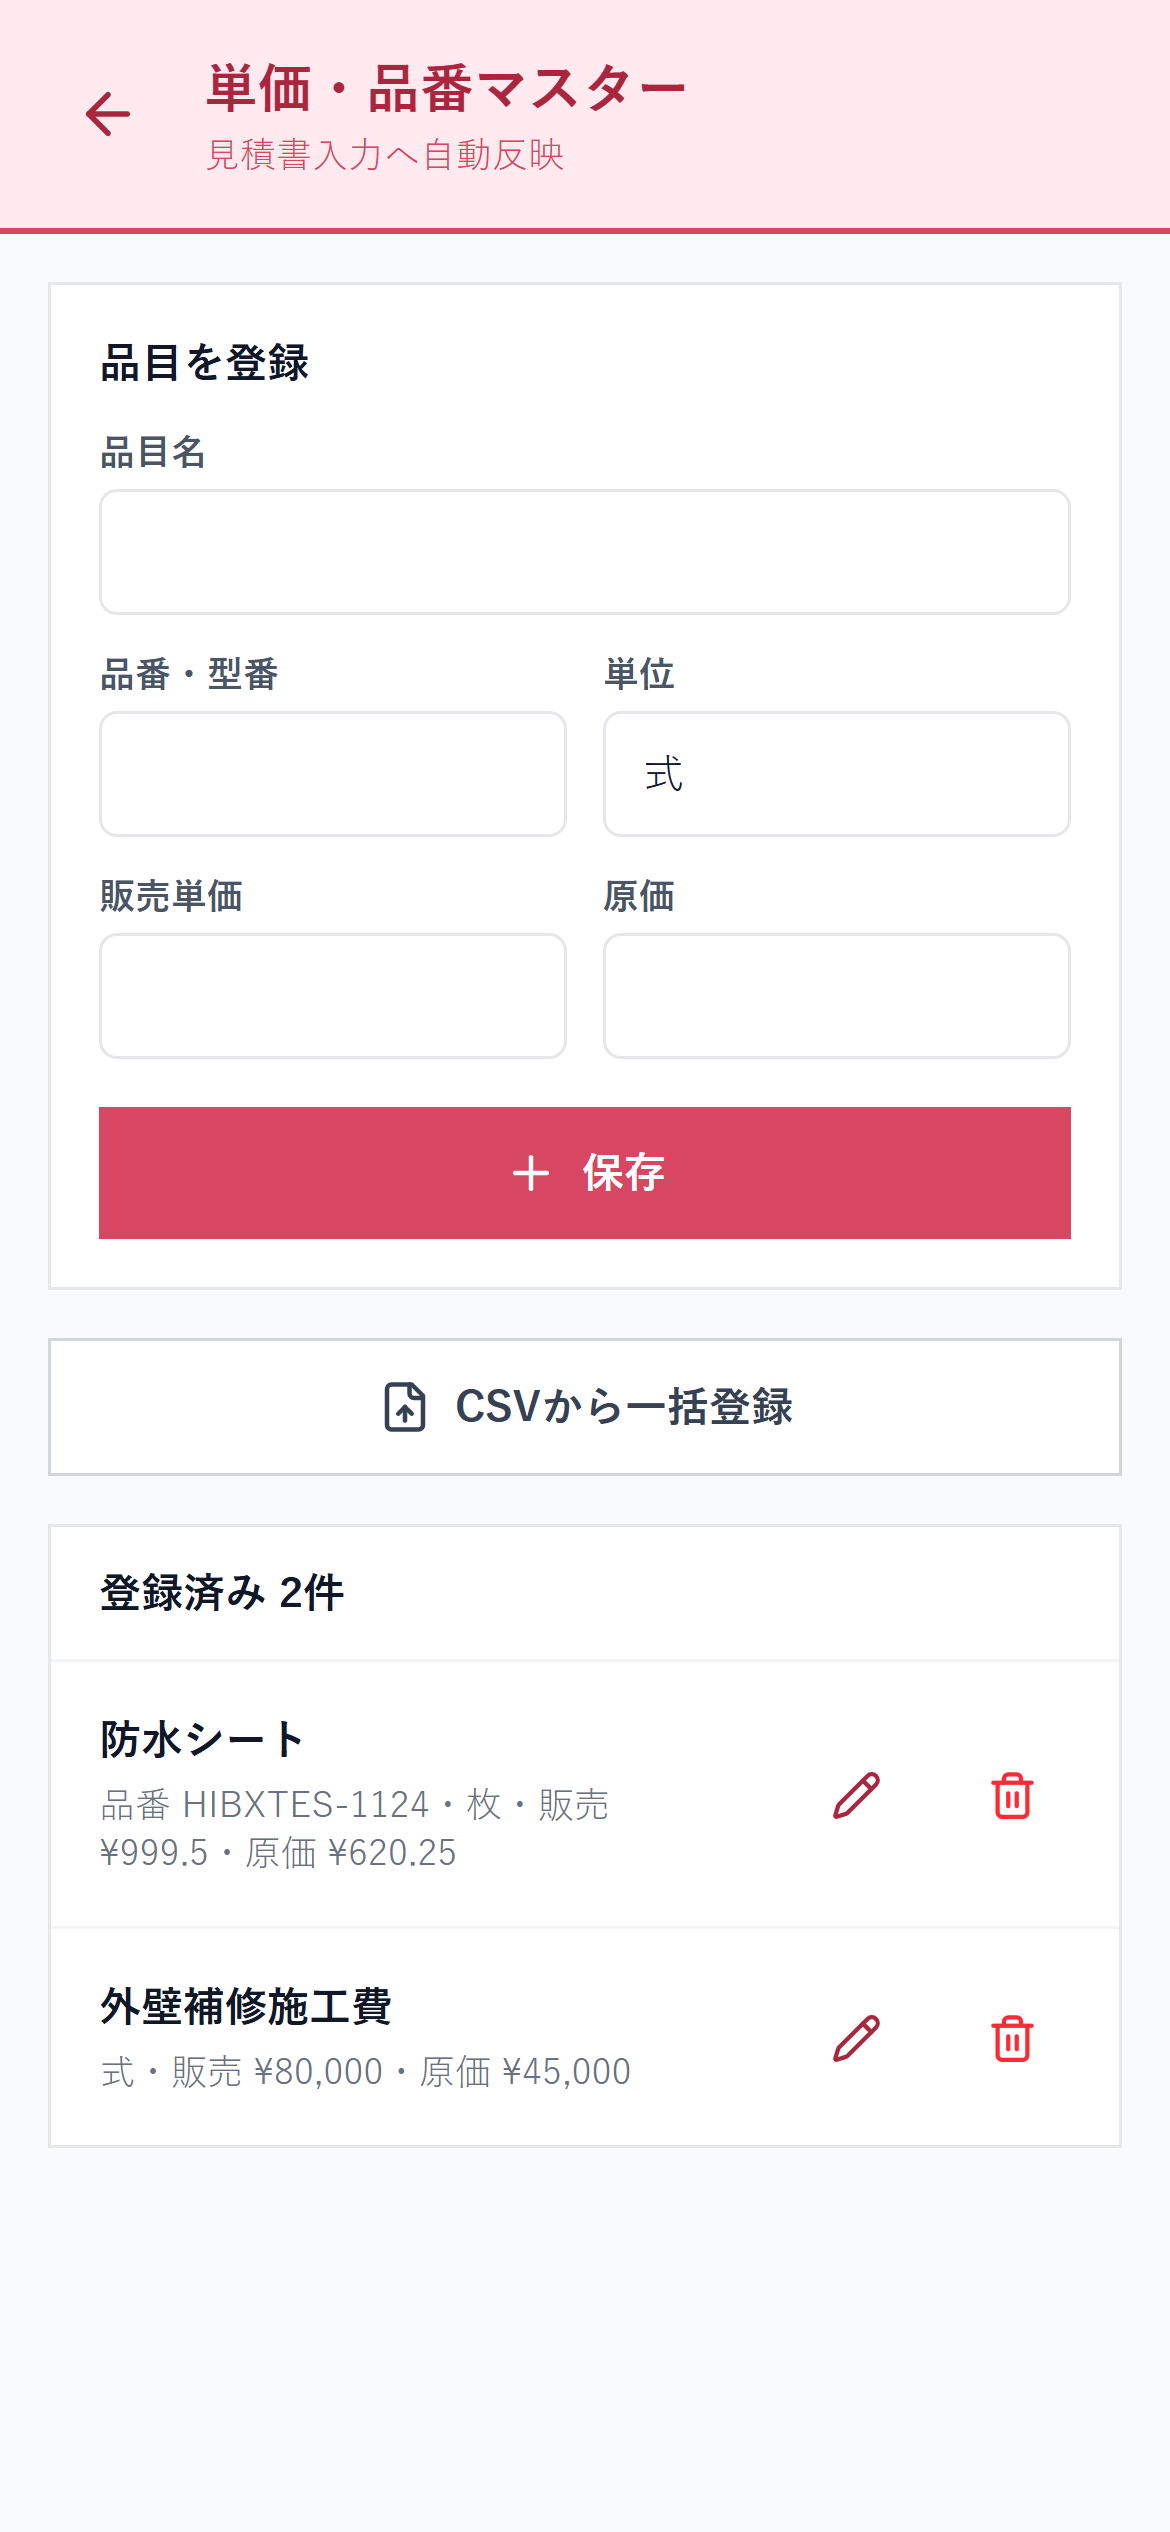Click the 単価・品番マスター page title
Image resolution: width=1170 pixels, height=2532 pixels.
[446, 89]
